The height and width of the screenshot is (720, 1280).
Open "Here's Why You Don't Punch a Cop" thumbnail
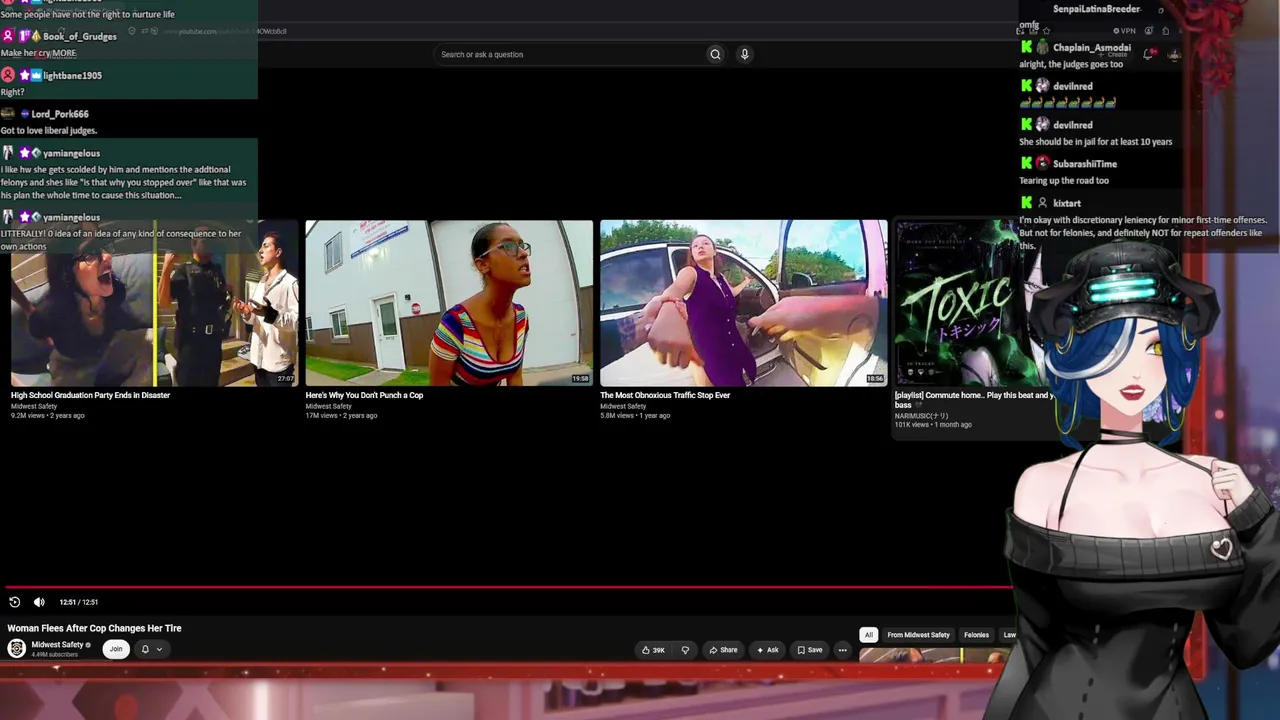449,303
